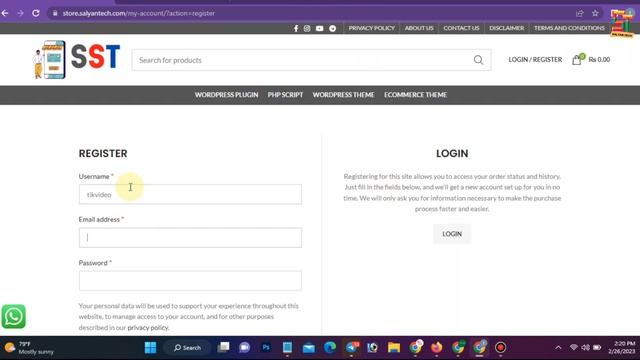Click the LOGIN button
The height and width of the screenshot is (360, 640).
(x=452, y=234)
